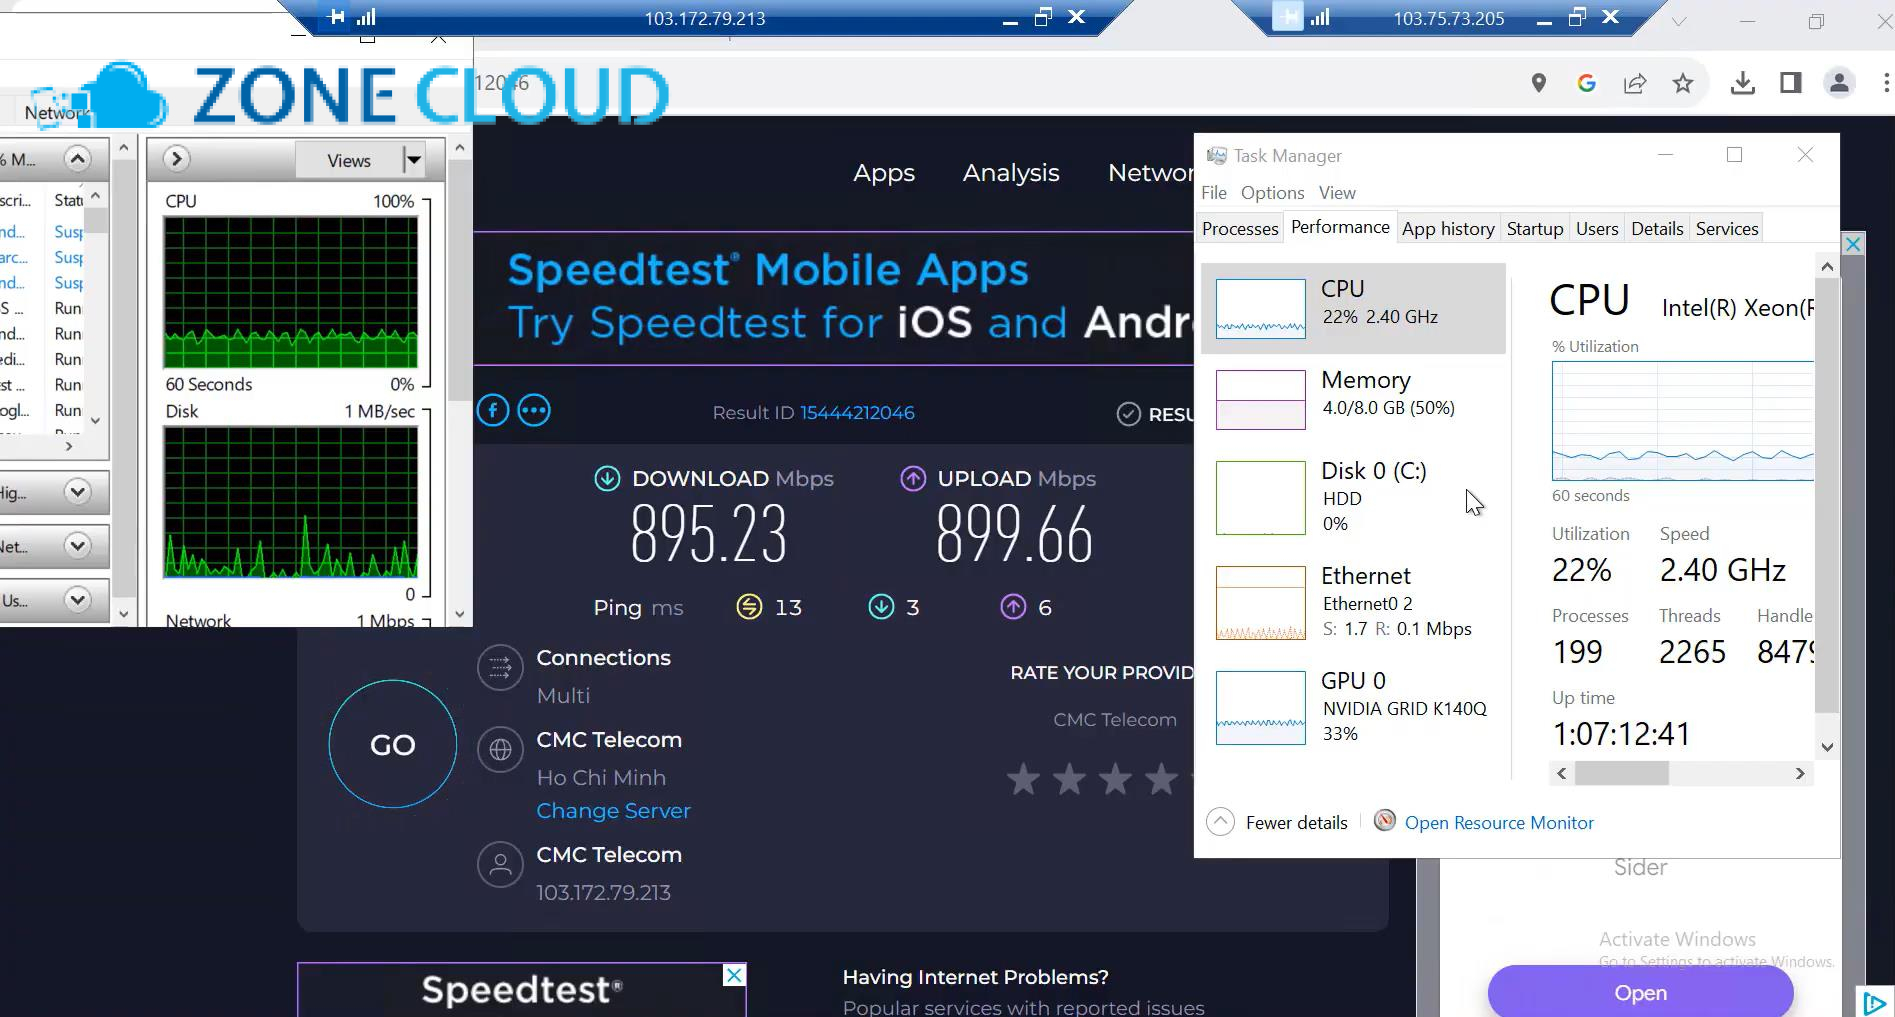This screenshot has height=1017, width=1895.
Task: Click the Chrome downloads icon
Action: point(1742,83)
